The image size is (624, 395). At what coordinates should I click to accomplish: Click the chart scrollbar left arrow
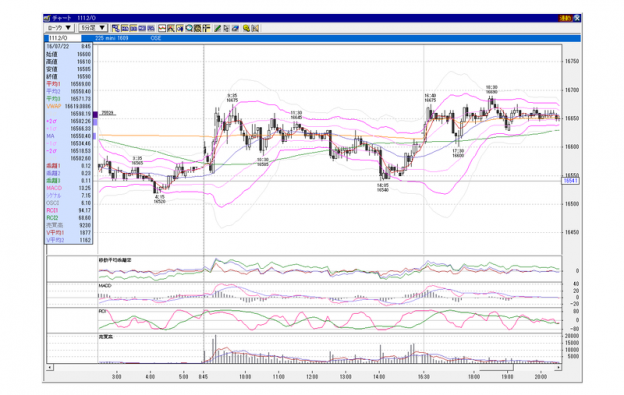click(50, 368)
